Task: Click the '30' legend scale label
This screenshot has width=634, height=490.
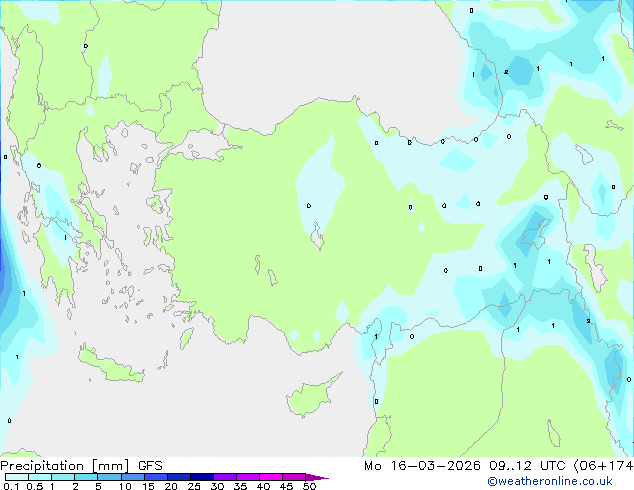Action: (217, 486)
